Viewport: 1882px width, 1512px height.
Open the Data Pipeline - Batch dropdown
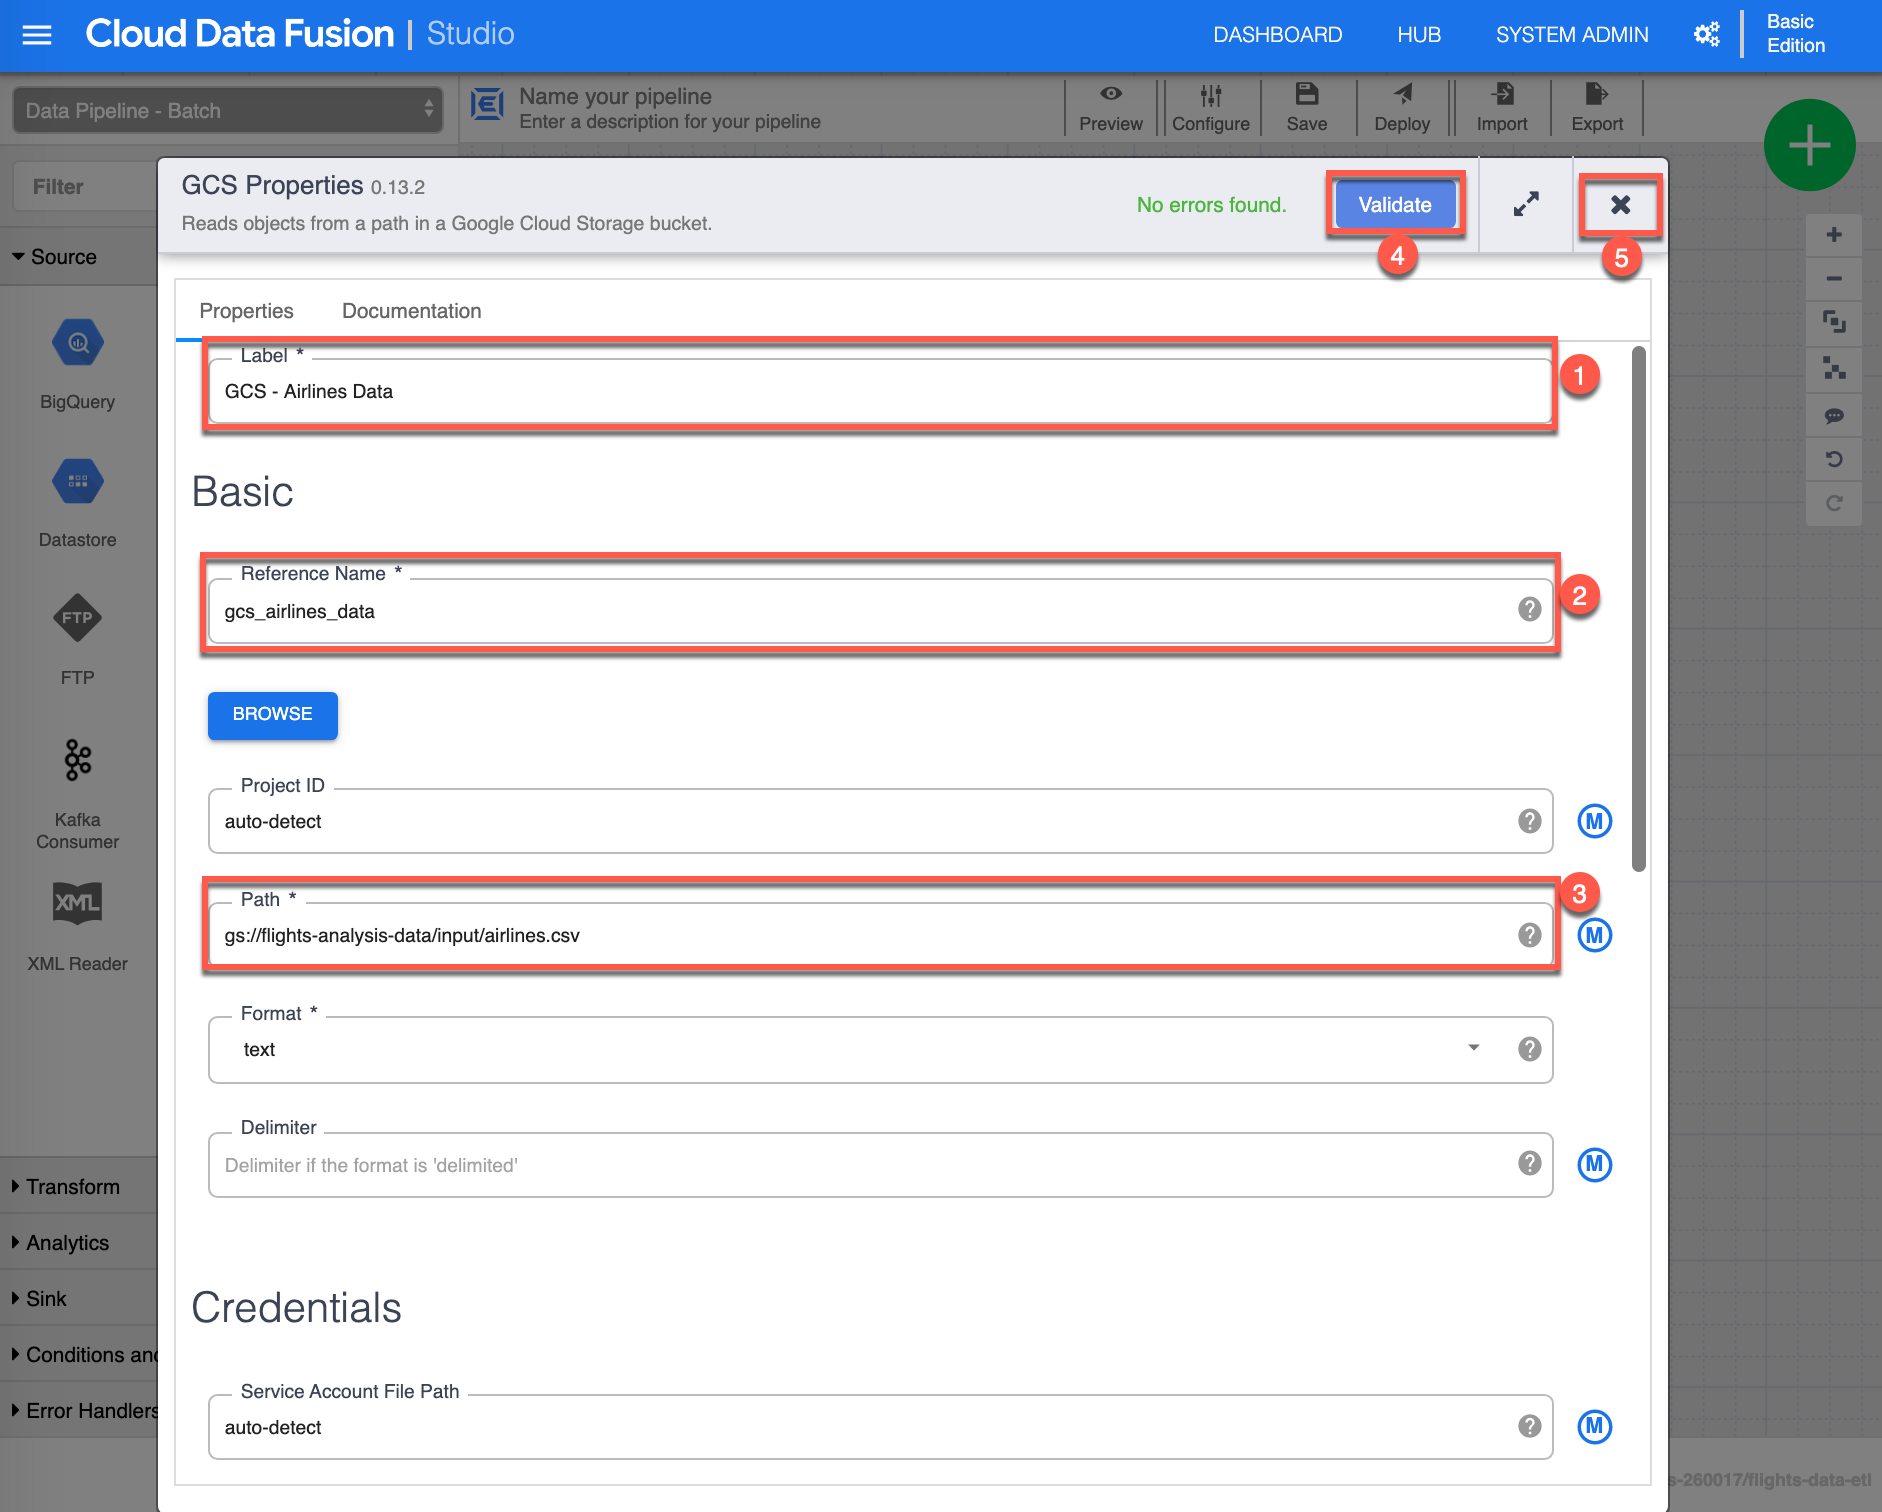(x=228, y=110)
